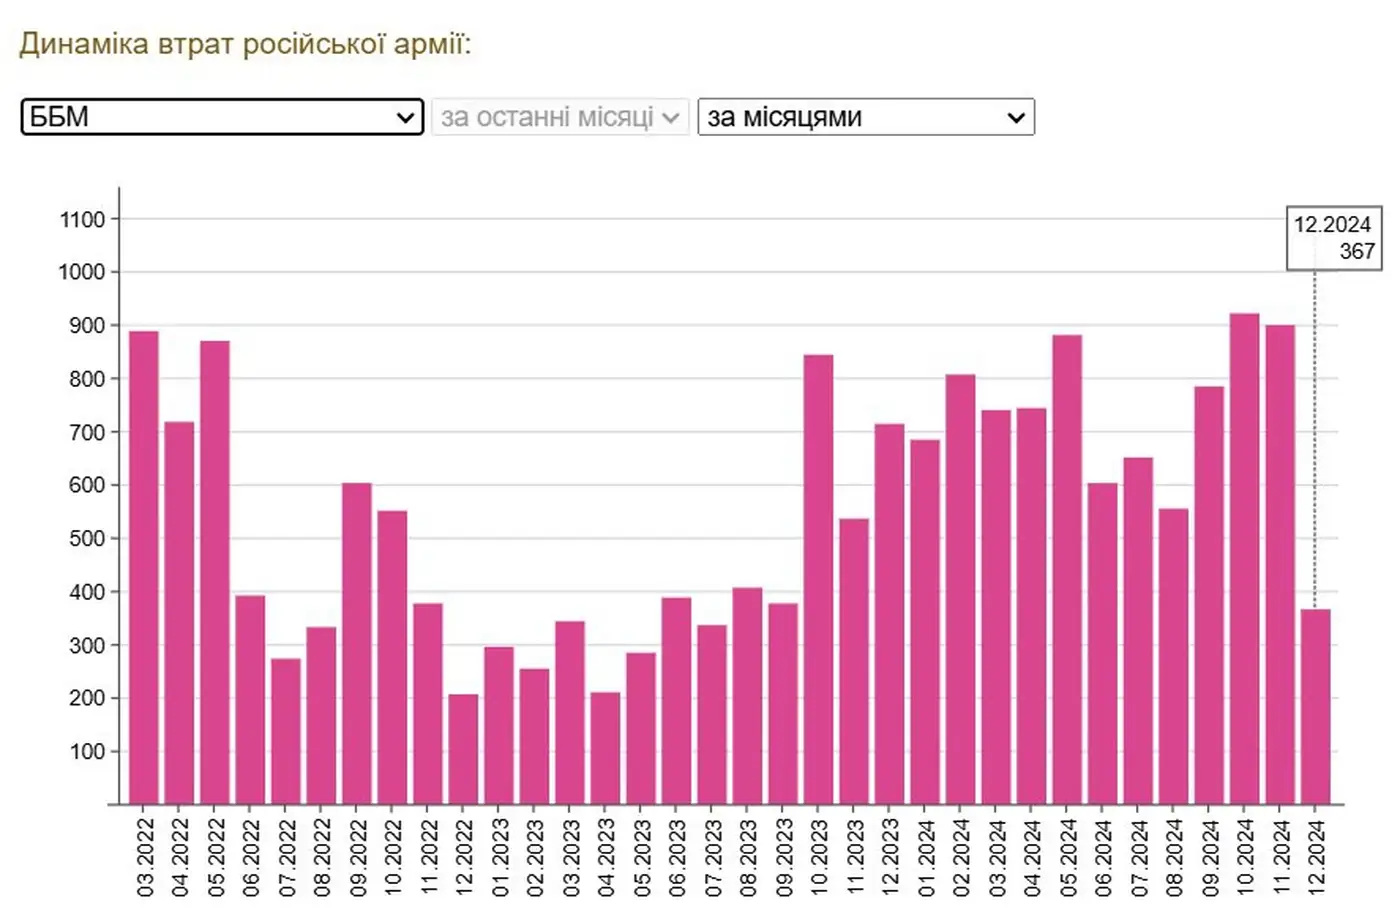Screen dimensions: 1400x920
Task: Click the tooltip box showing 12.2024 367
Action: click(x=1333, y=238)
